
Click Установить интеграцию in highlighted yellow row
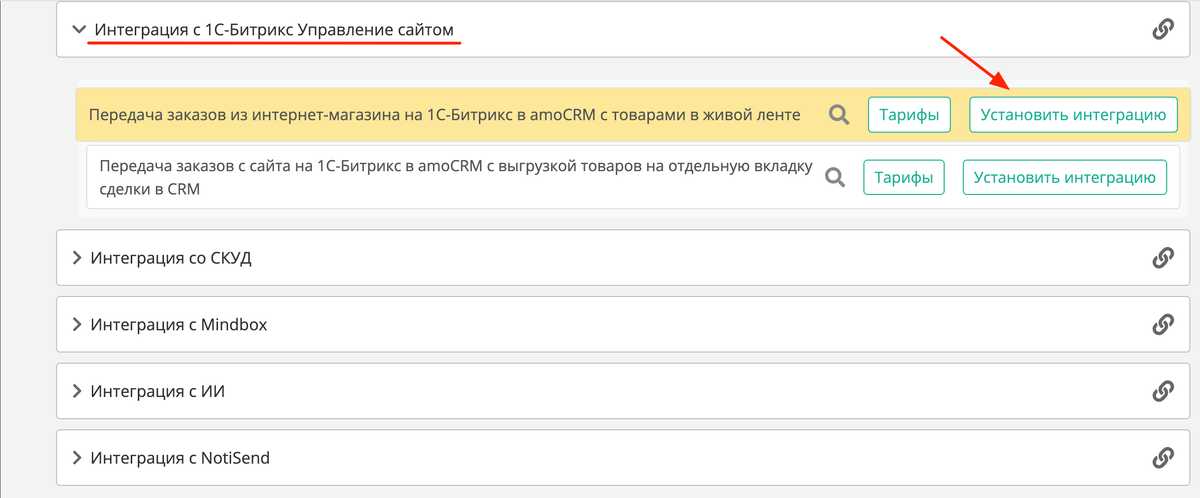[1073, 115]
